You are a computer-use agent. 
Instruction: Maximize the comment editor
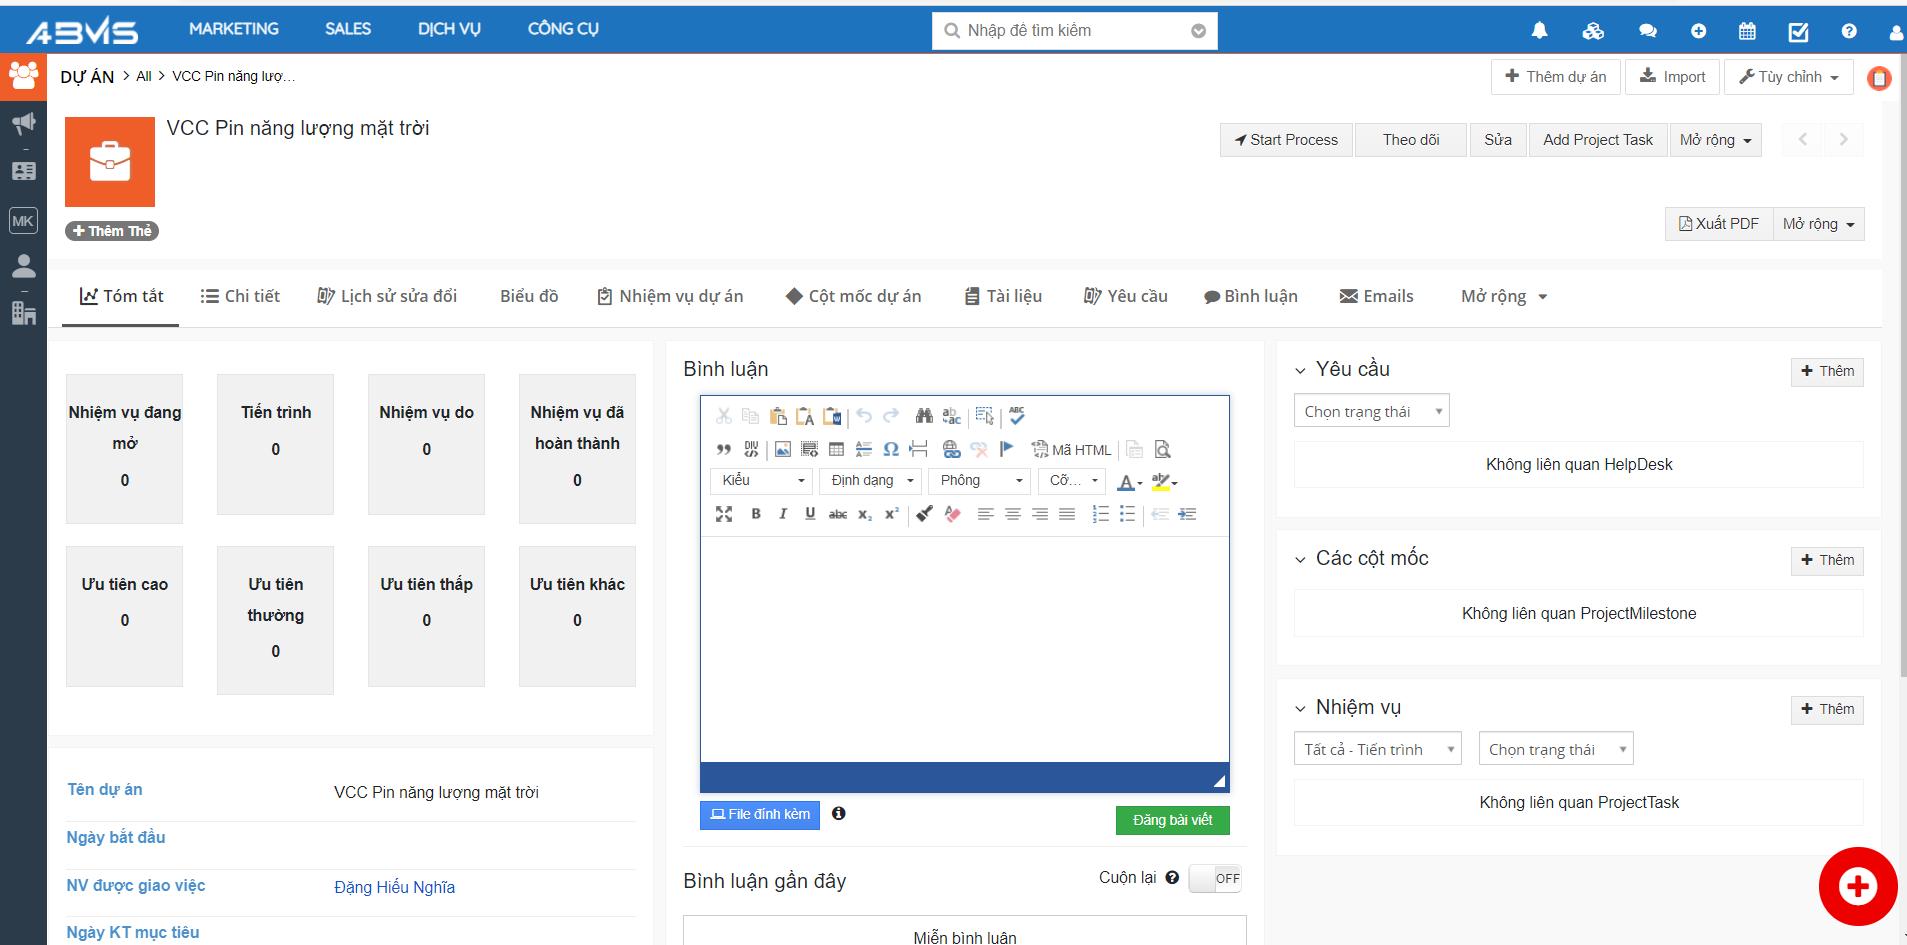[724, 514]
